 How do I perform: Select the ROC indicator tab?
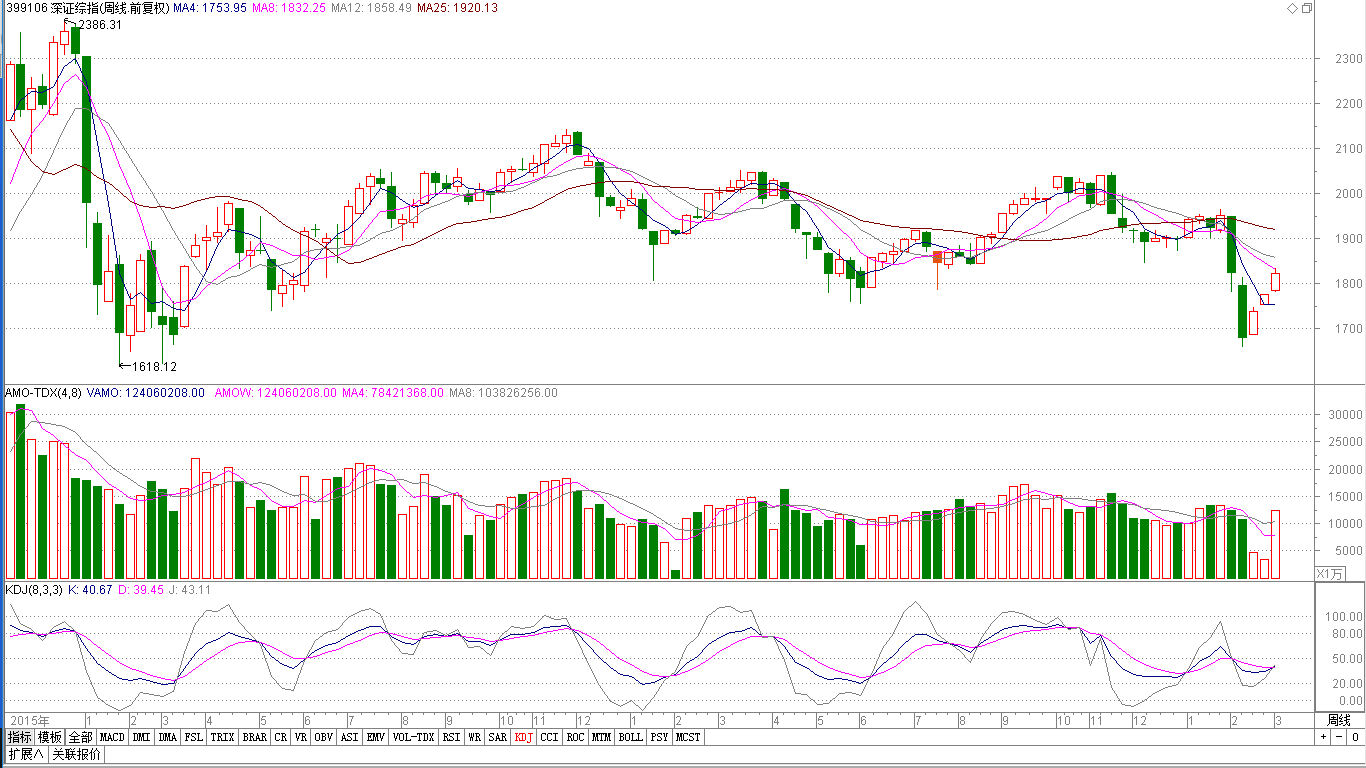coord(575,737)
